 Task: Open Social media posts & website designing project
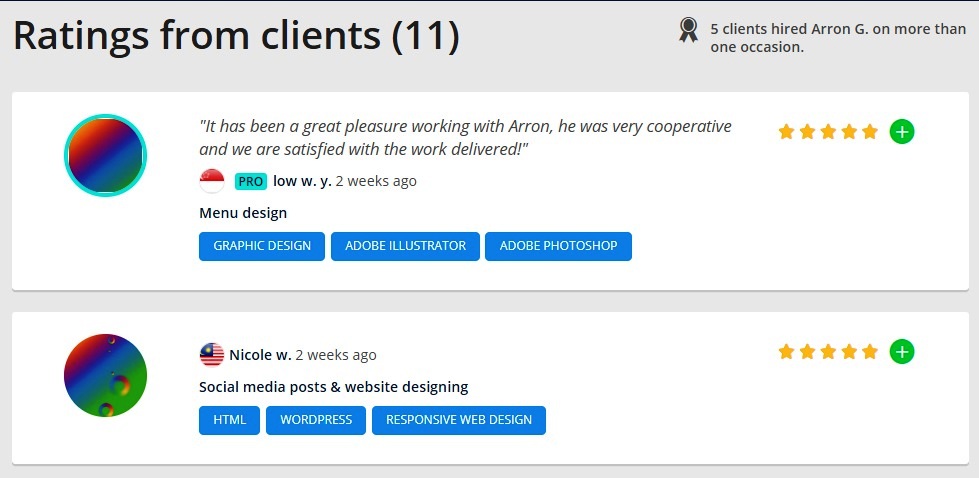click(333, 387)
